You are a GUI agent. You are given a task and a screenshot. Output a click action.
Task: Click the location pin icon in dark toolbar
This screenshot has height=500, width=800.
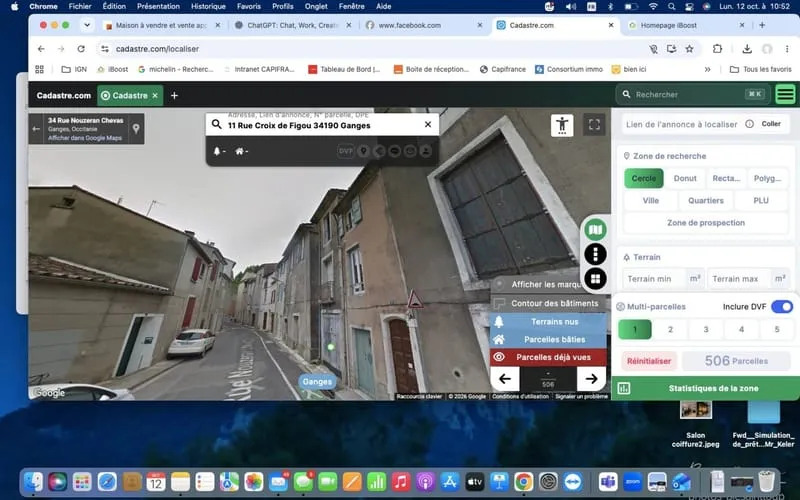(x=363, y=151)
